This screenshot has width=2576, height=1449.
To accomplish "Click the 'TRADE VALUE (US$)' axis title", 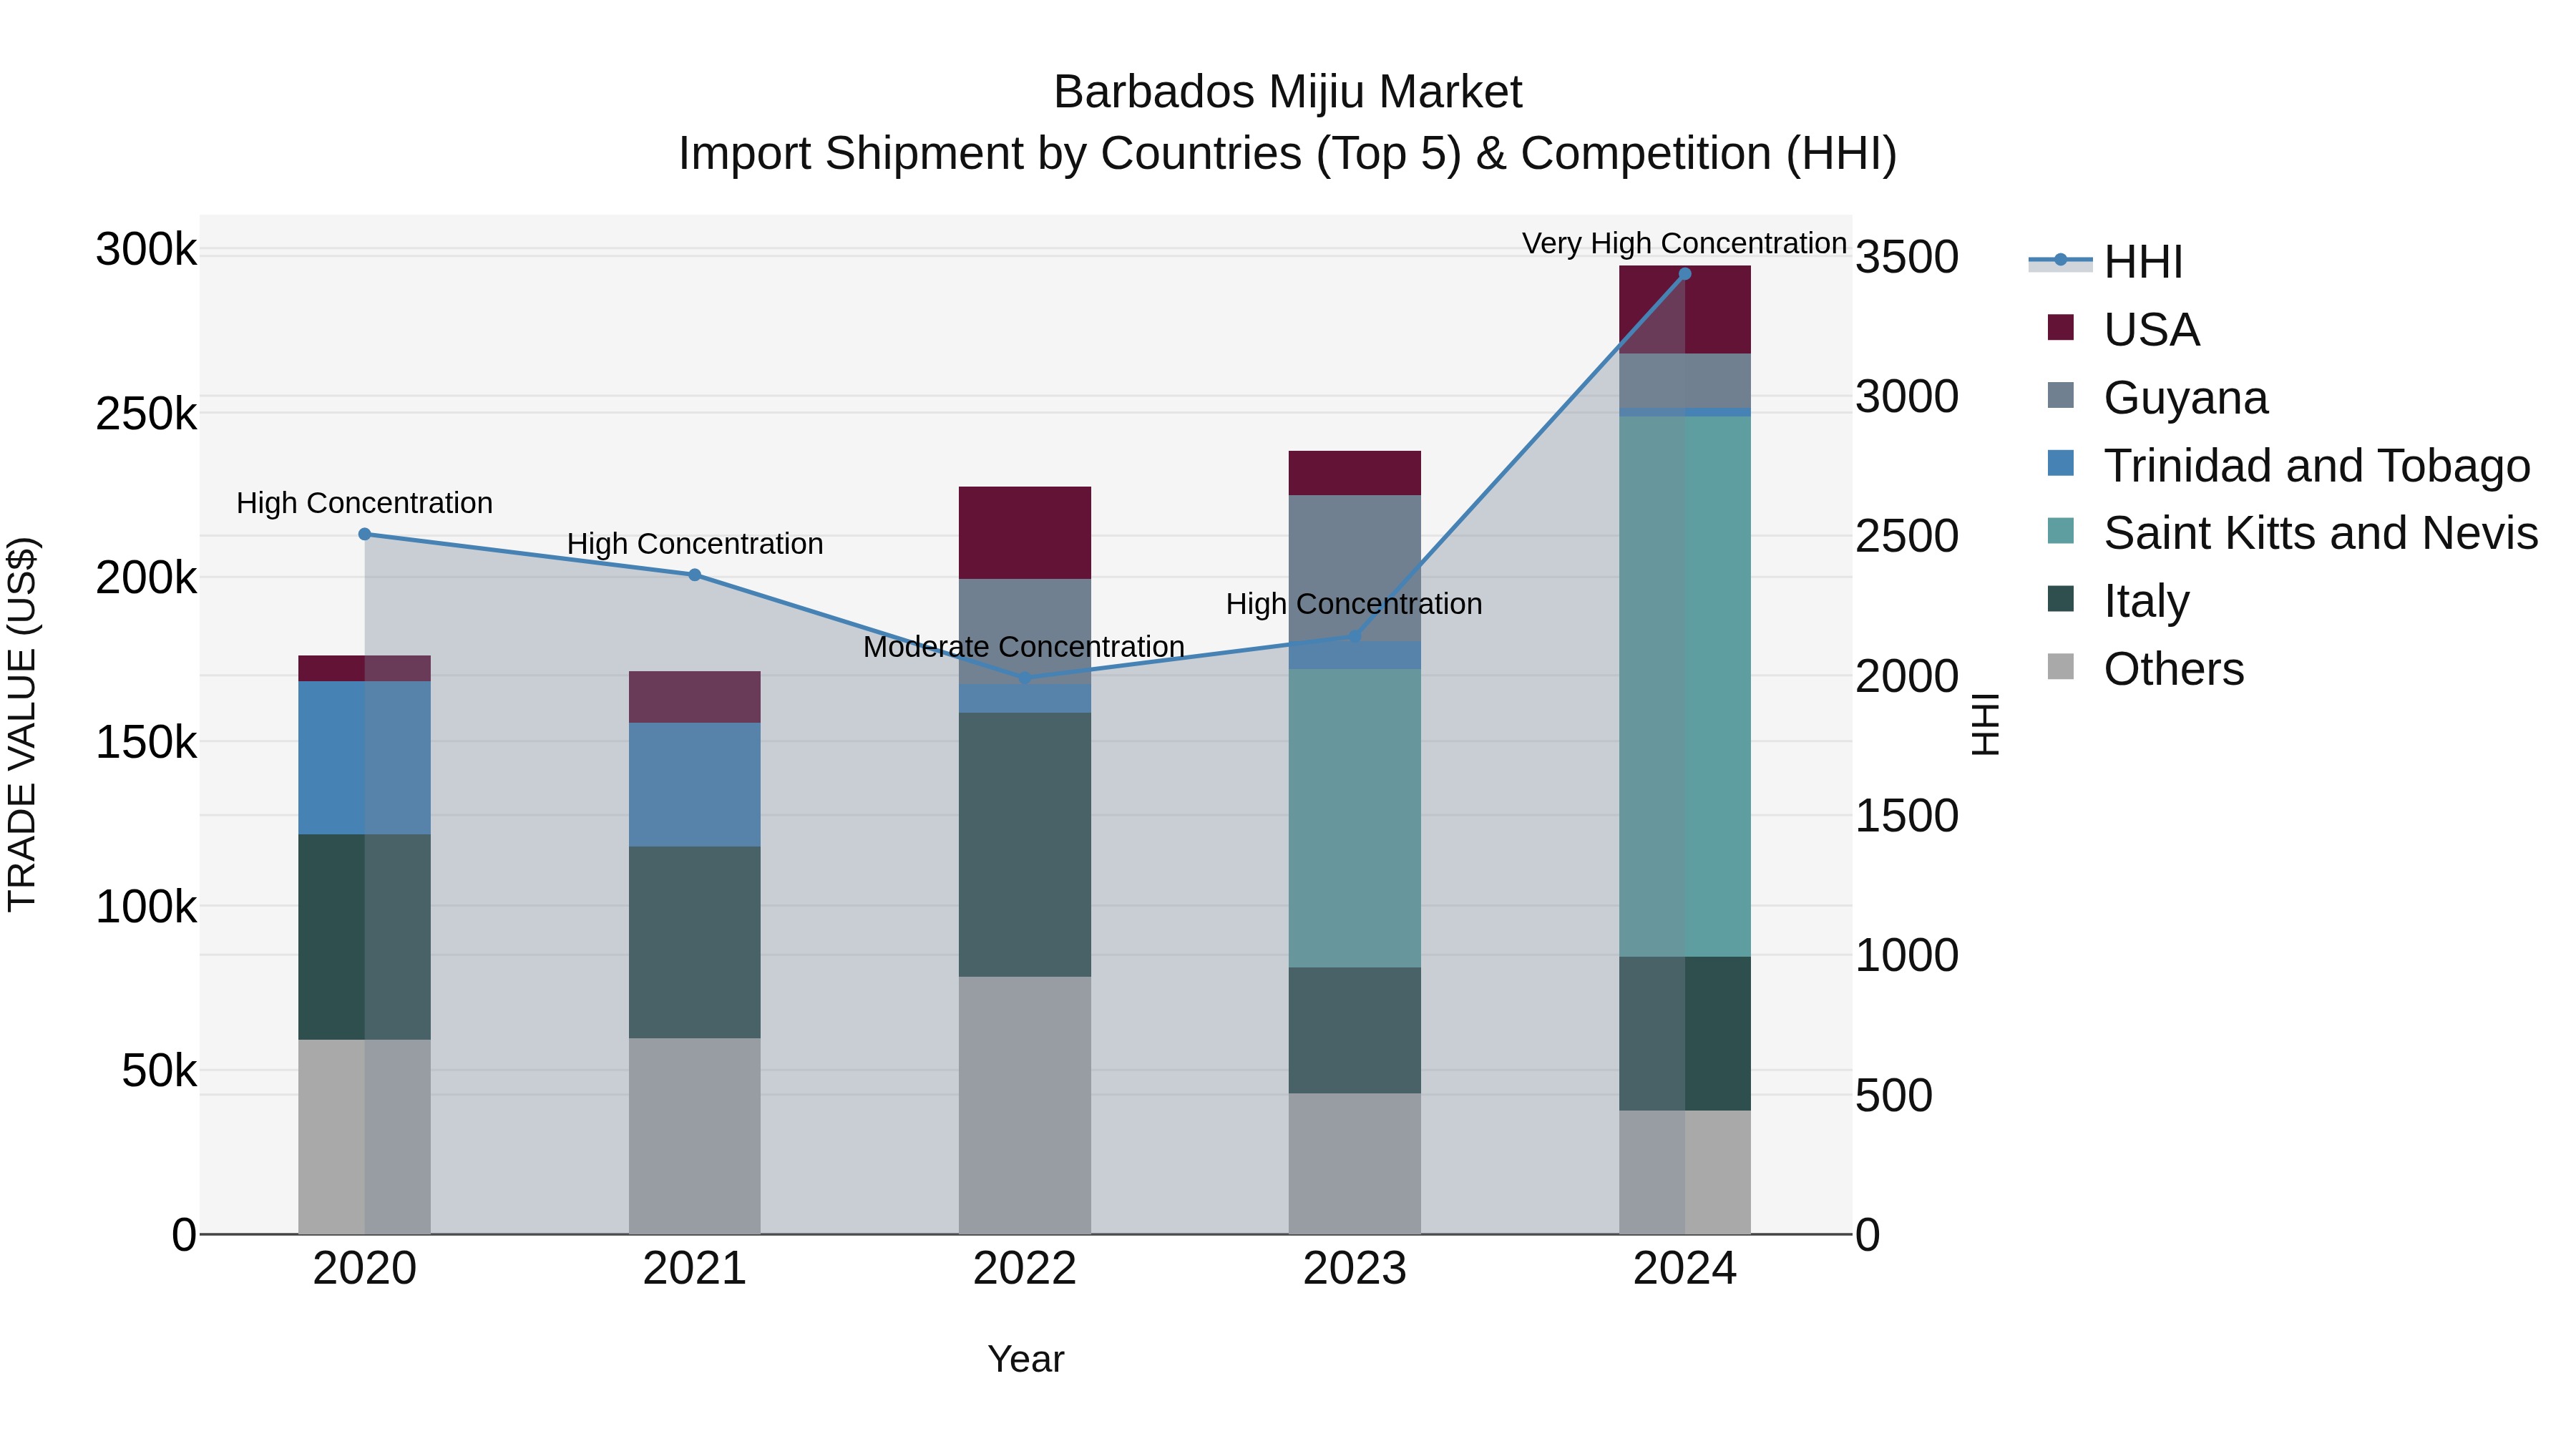I will [x=22, y=724].
